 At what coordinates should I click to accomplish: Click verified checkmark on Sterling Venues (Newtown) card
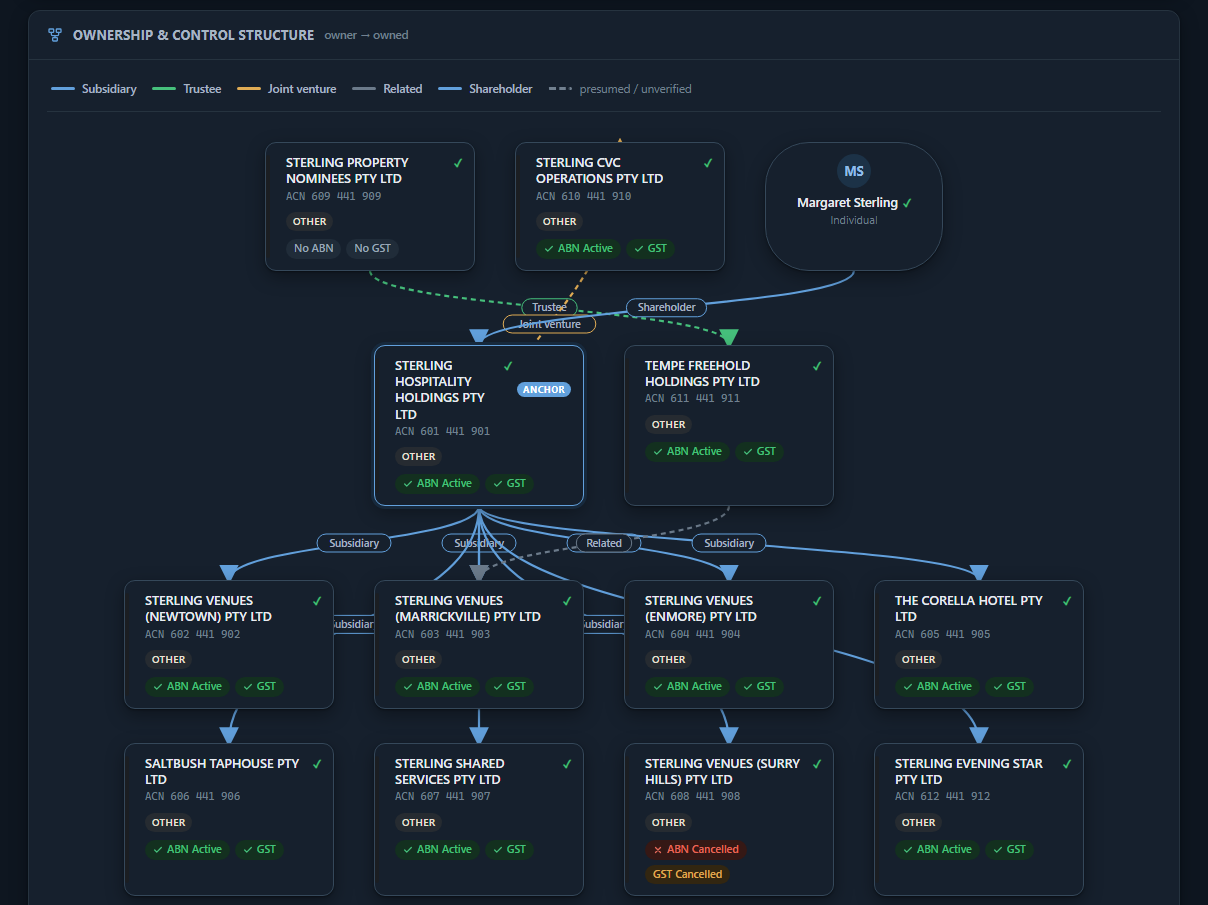tap(316, 601)
